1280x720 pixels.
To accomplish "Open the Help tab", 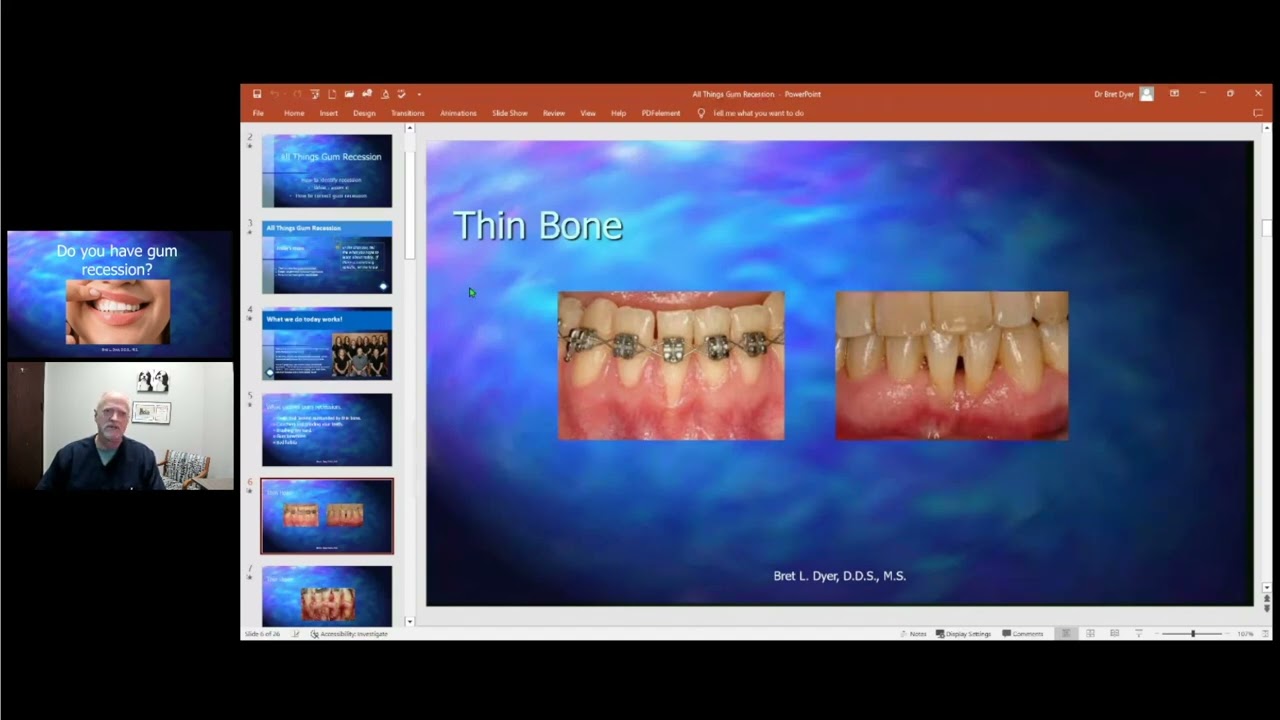I will (619, 113).
